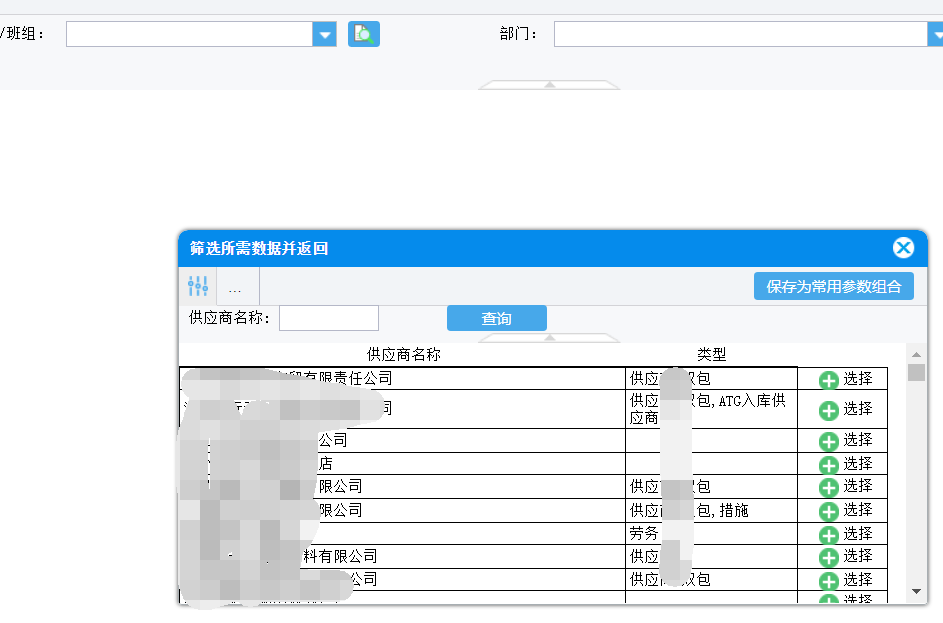Click the search document icon beside 班组
Viewport: 943px width, 623px height.
coord(364,34)
